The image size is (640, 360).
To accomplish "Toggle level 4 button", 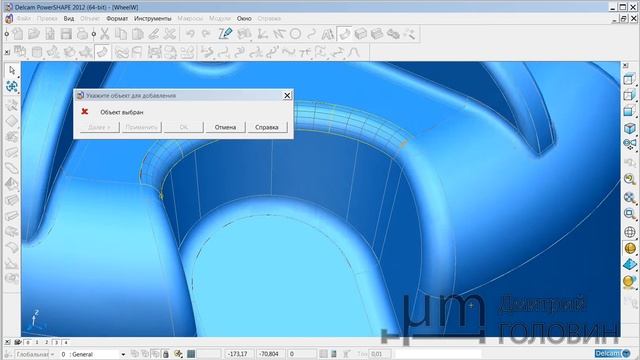I will [x=65, y=342].
